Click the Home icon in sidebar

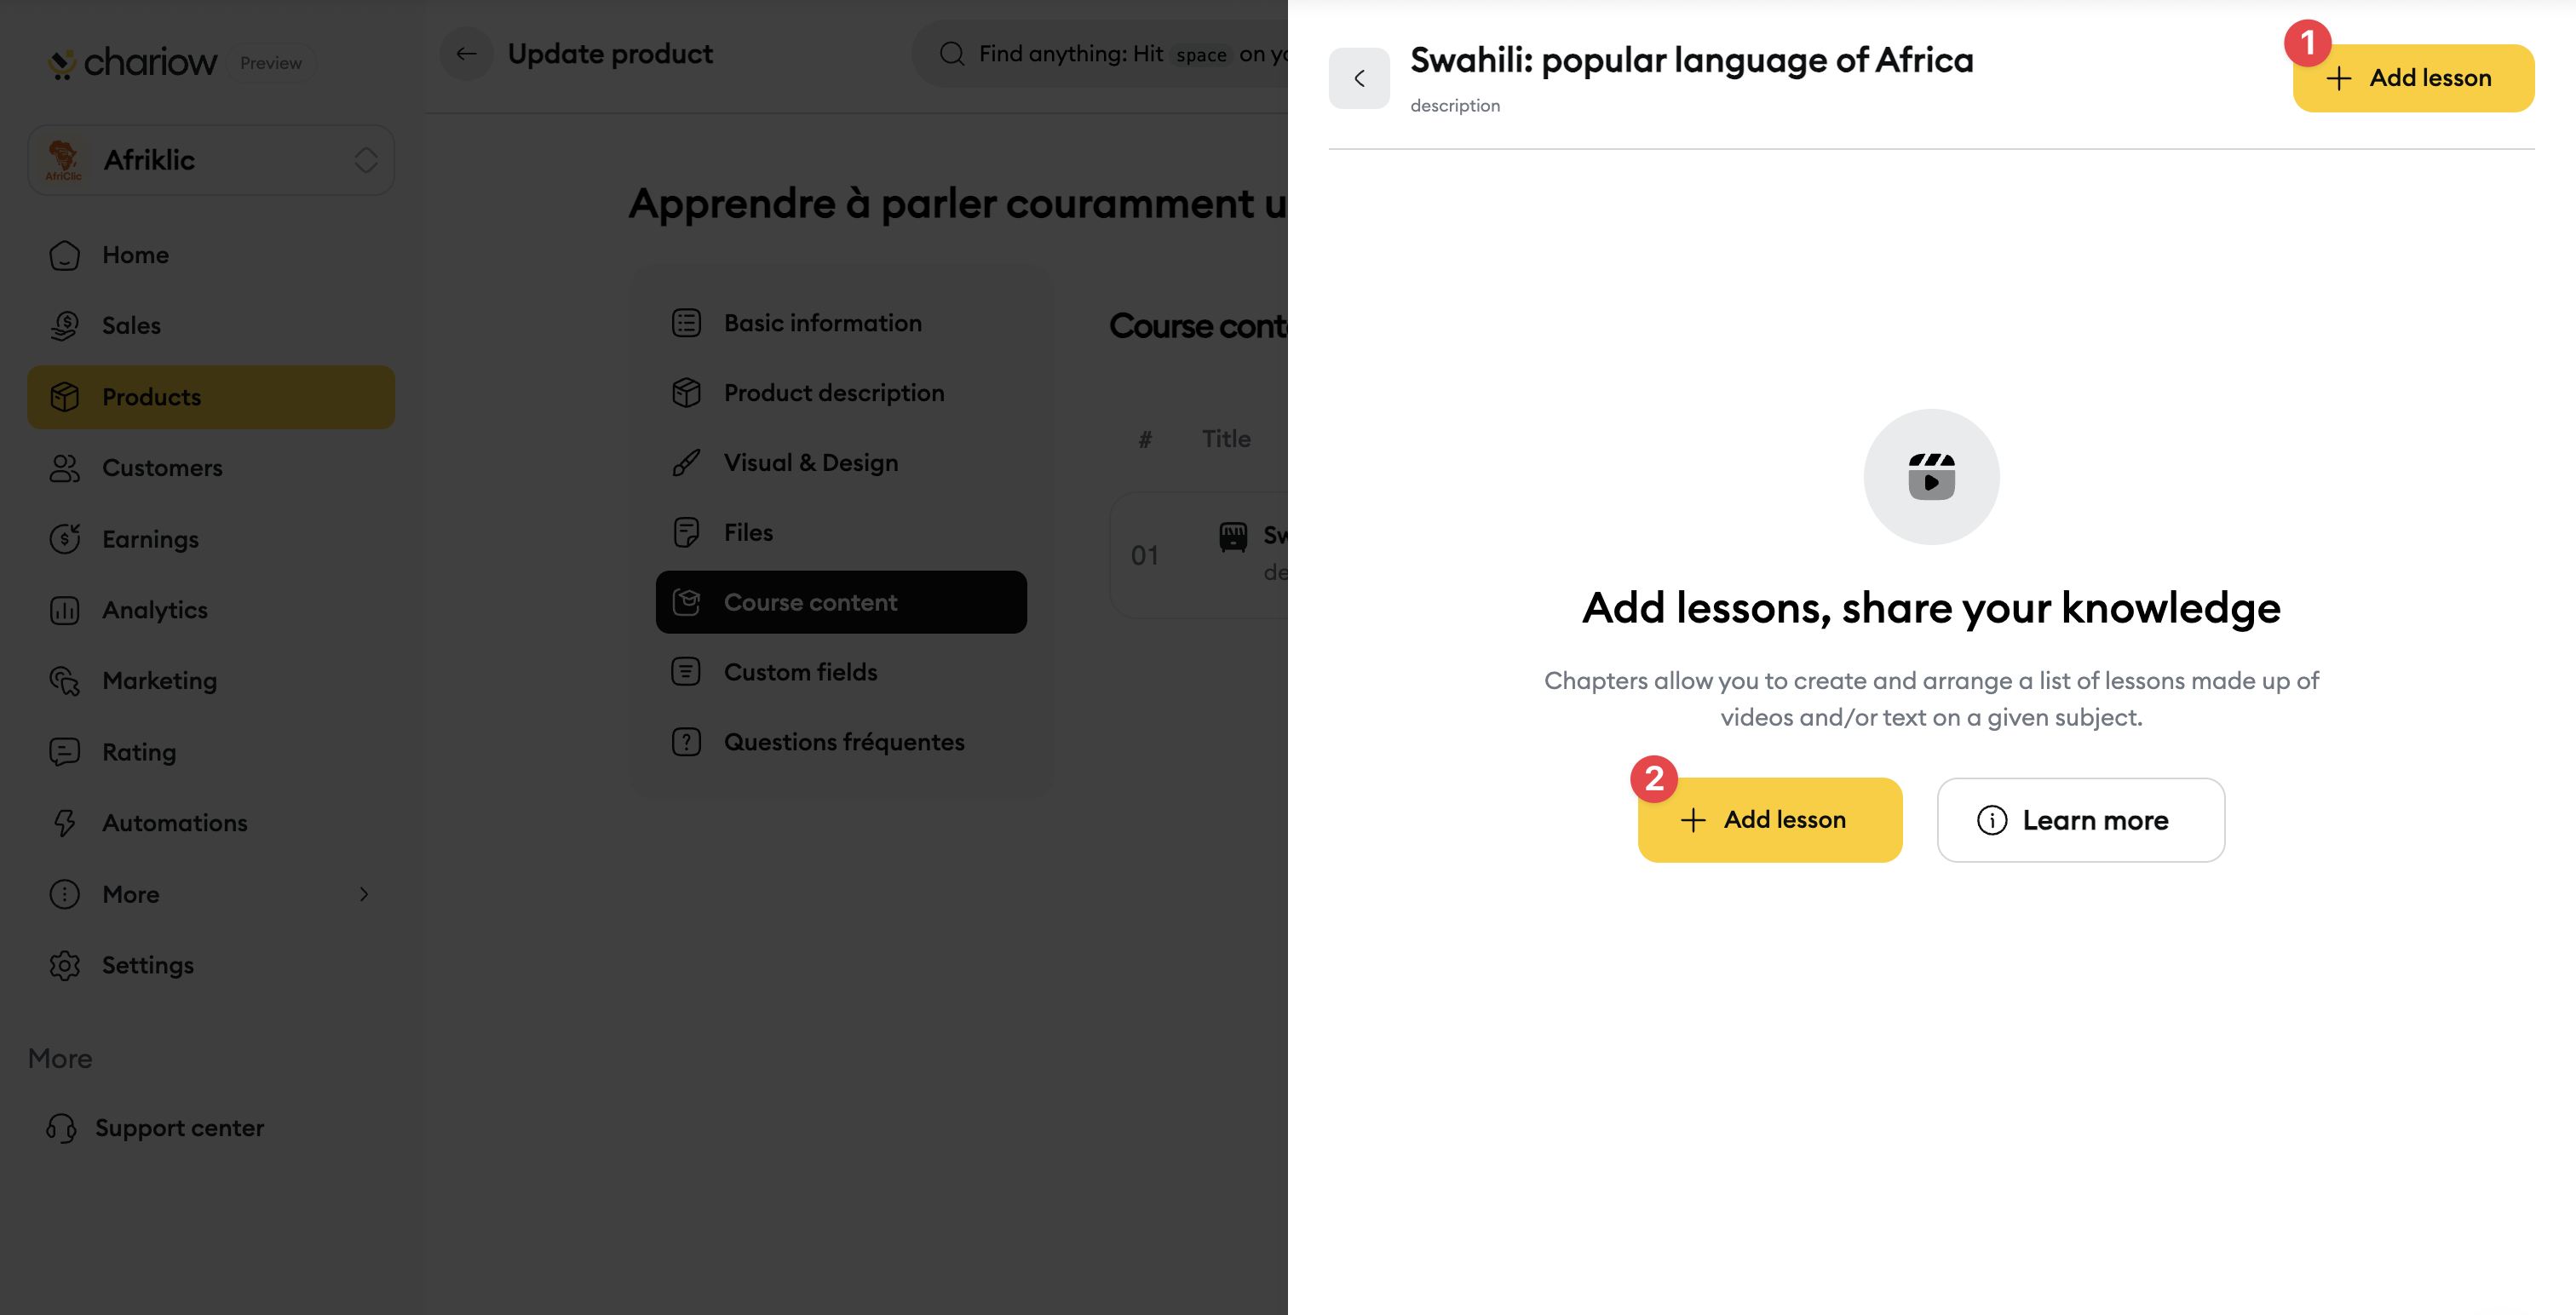pyautogui.click(x=65, y=255)
